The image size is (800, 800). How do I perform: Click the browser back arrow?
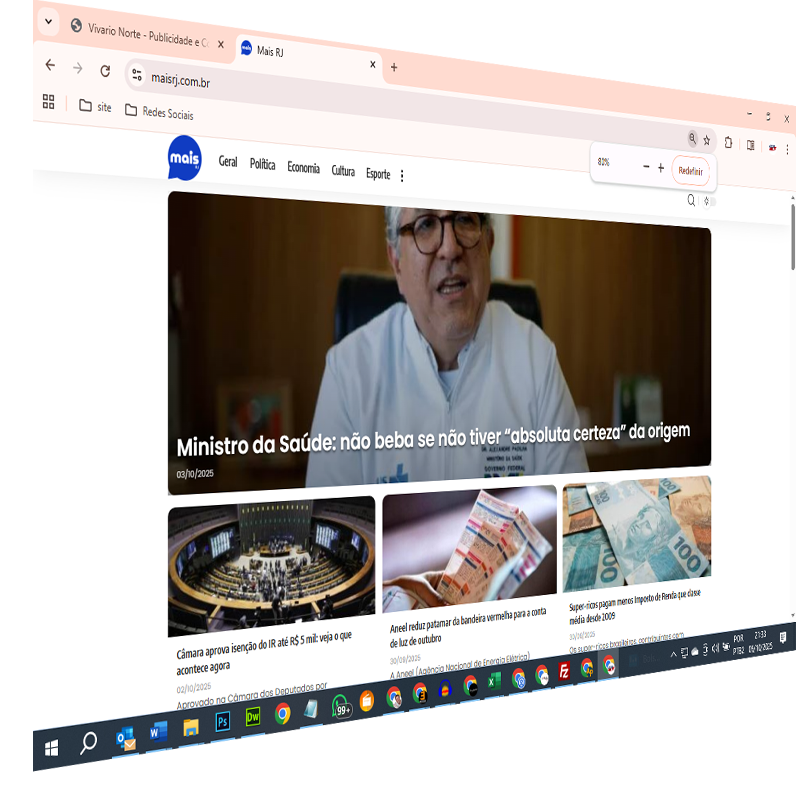[x=50, y=65]
